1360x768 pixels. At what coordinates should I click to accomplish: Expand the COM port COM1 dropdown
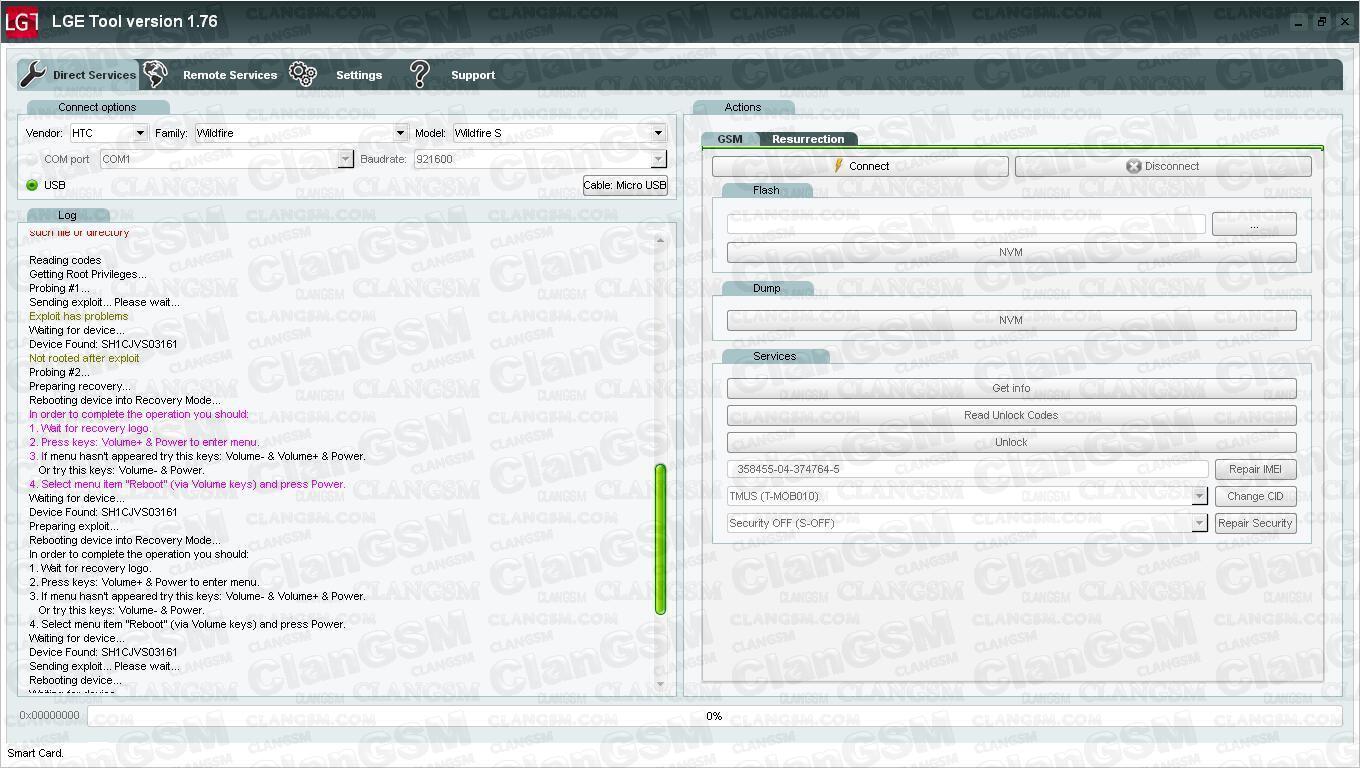pos(227,159)
